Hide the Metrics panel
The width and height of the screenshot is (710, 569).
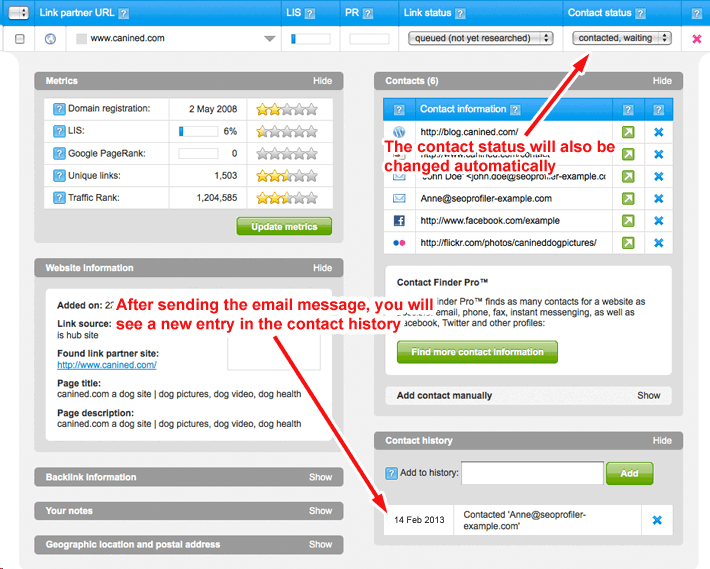click(x=322, y=81)
